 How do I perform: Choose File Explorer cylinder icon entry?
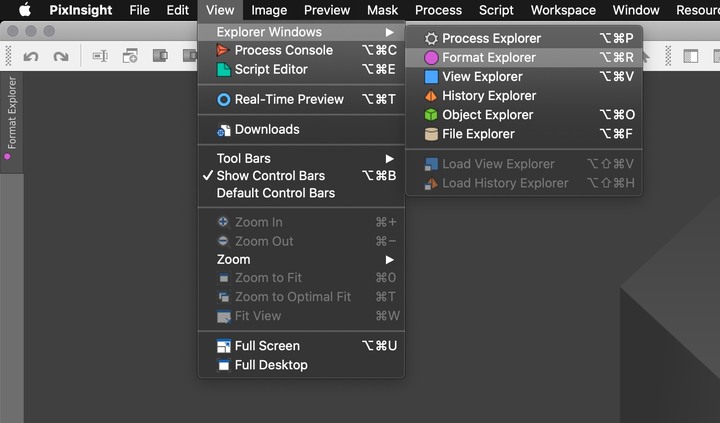click(524, 134)
